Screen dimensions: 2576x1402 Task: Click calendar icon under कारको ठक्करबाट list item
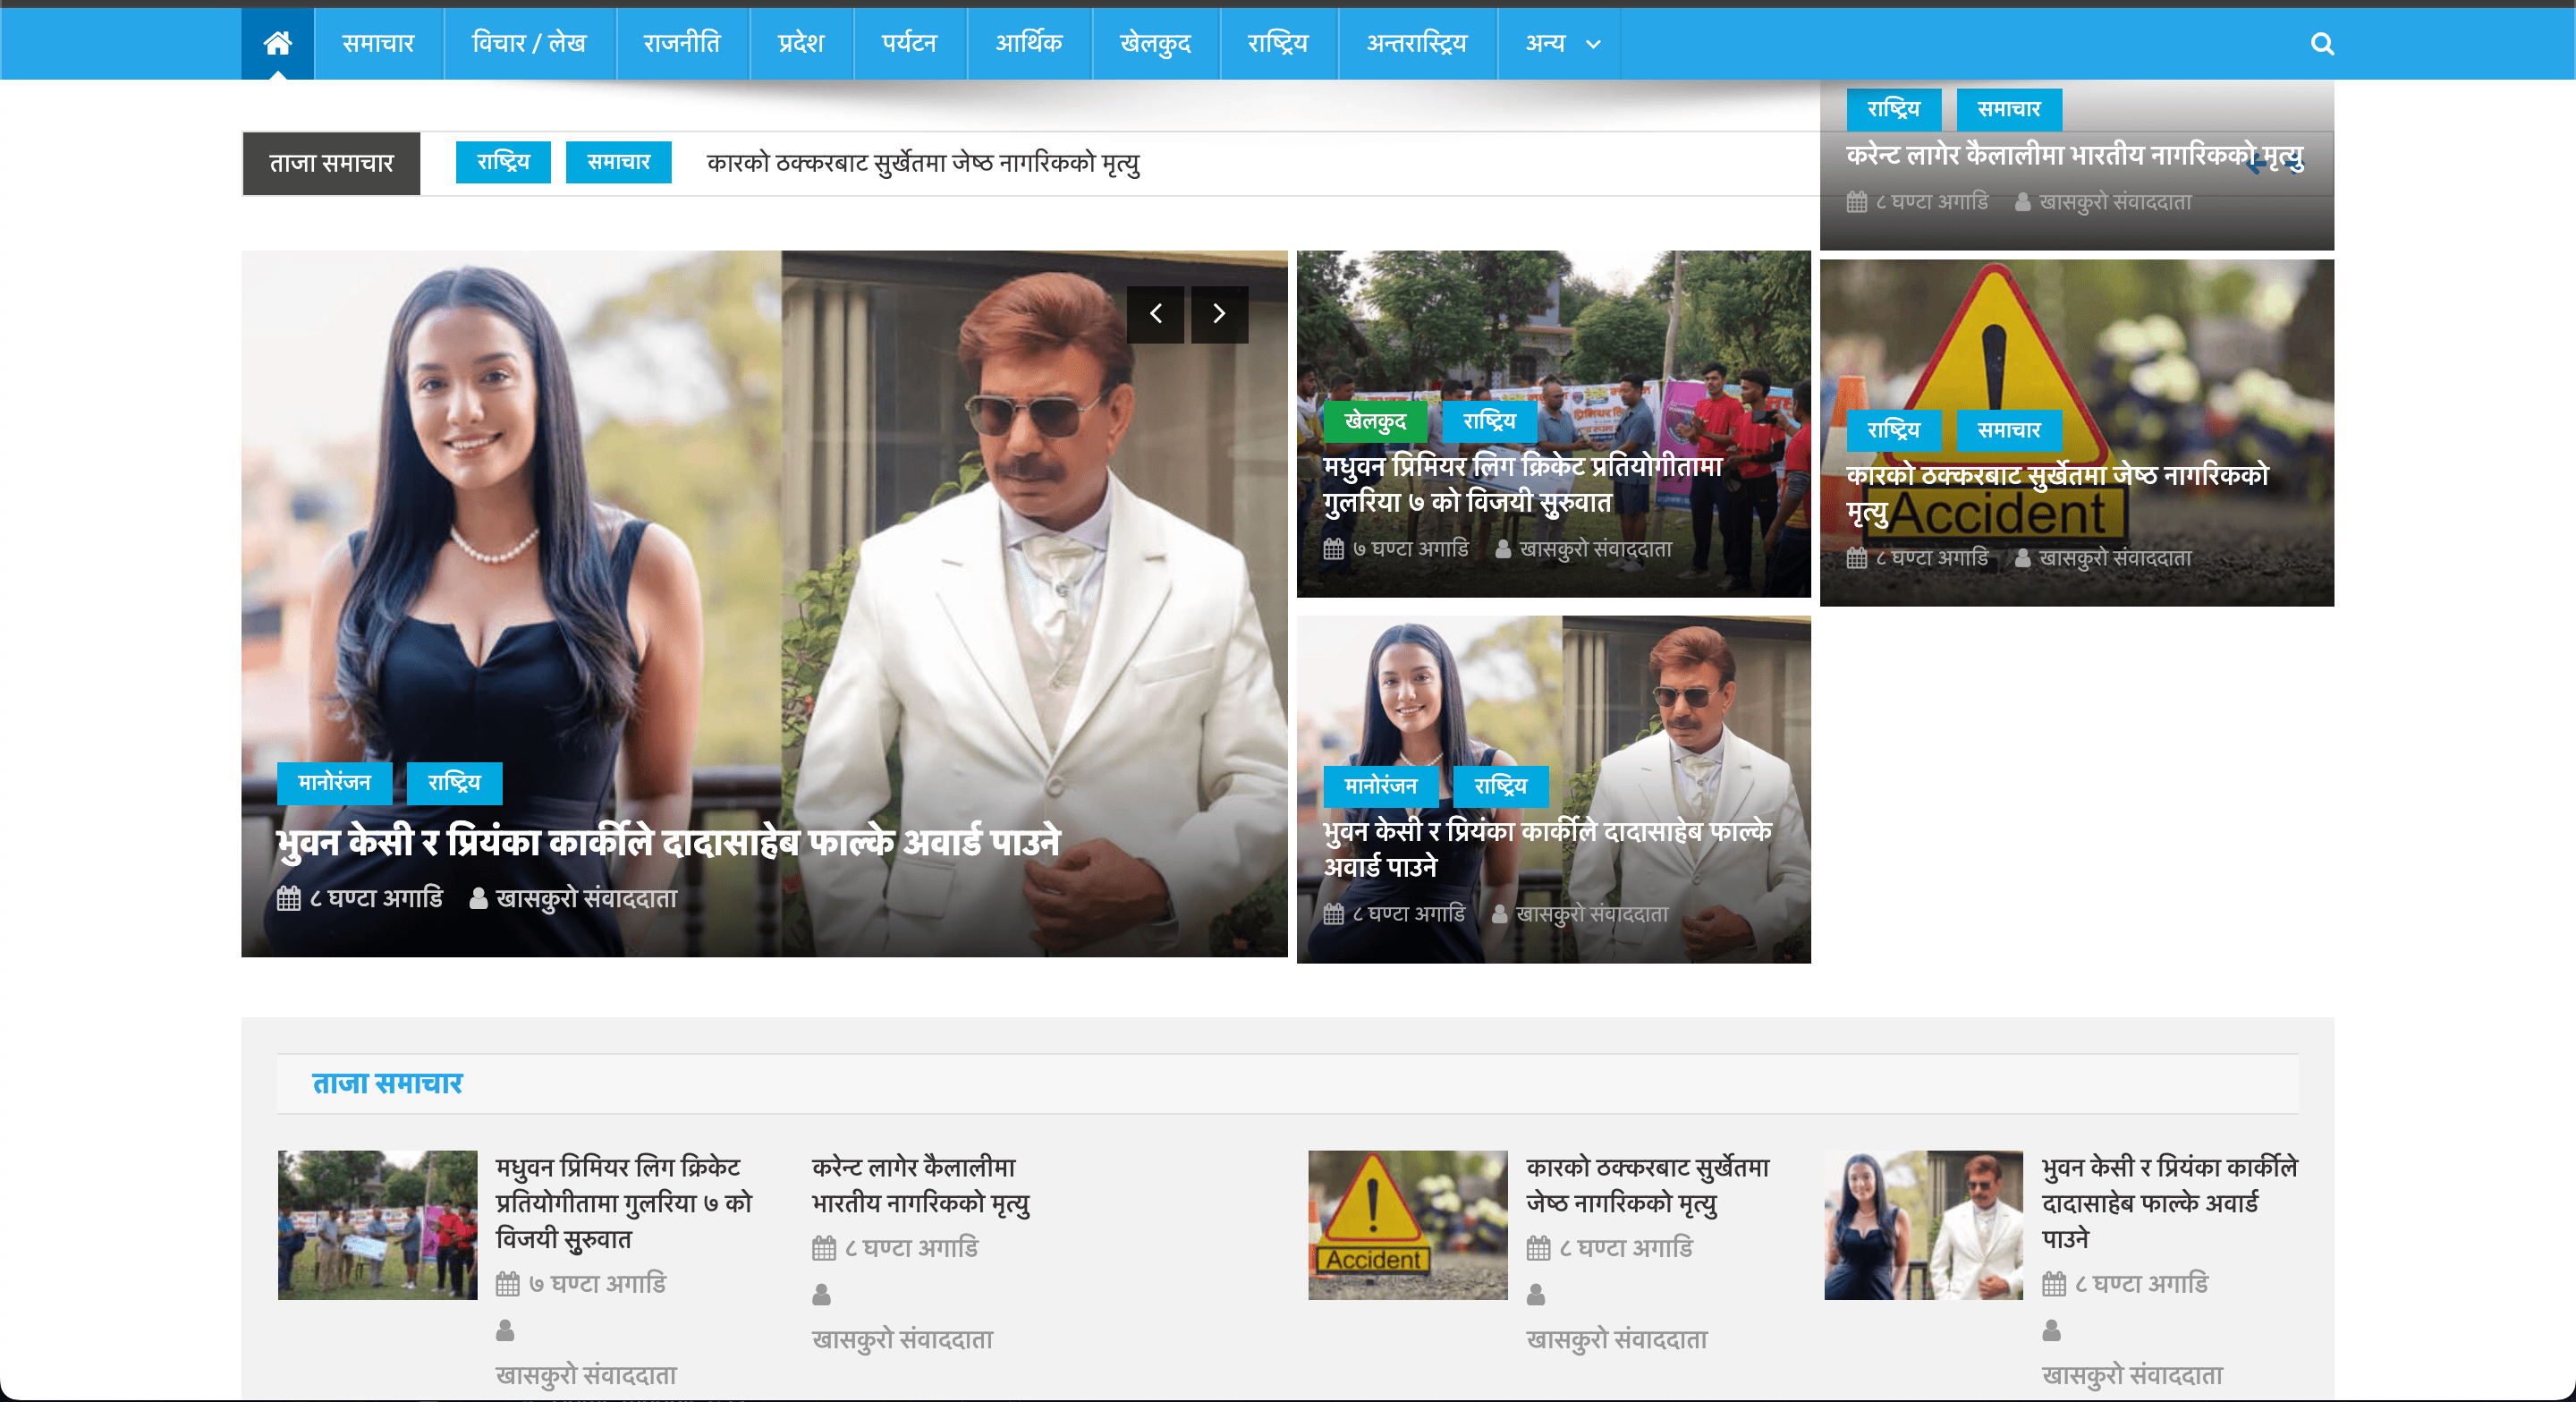click(1538, 1248)
